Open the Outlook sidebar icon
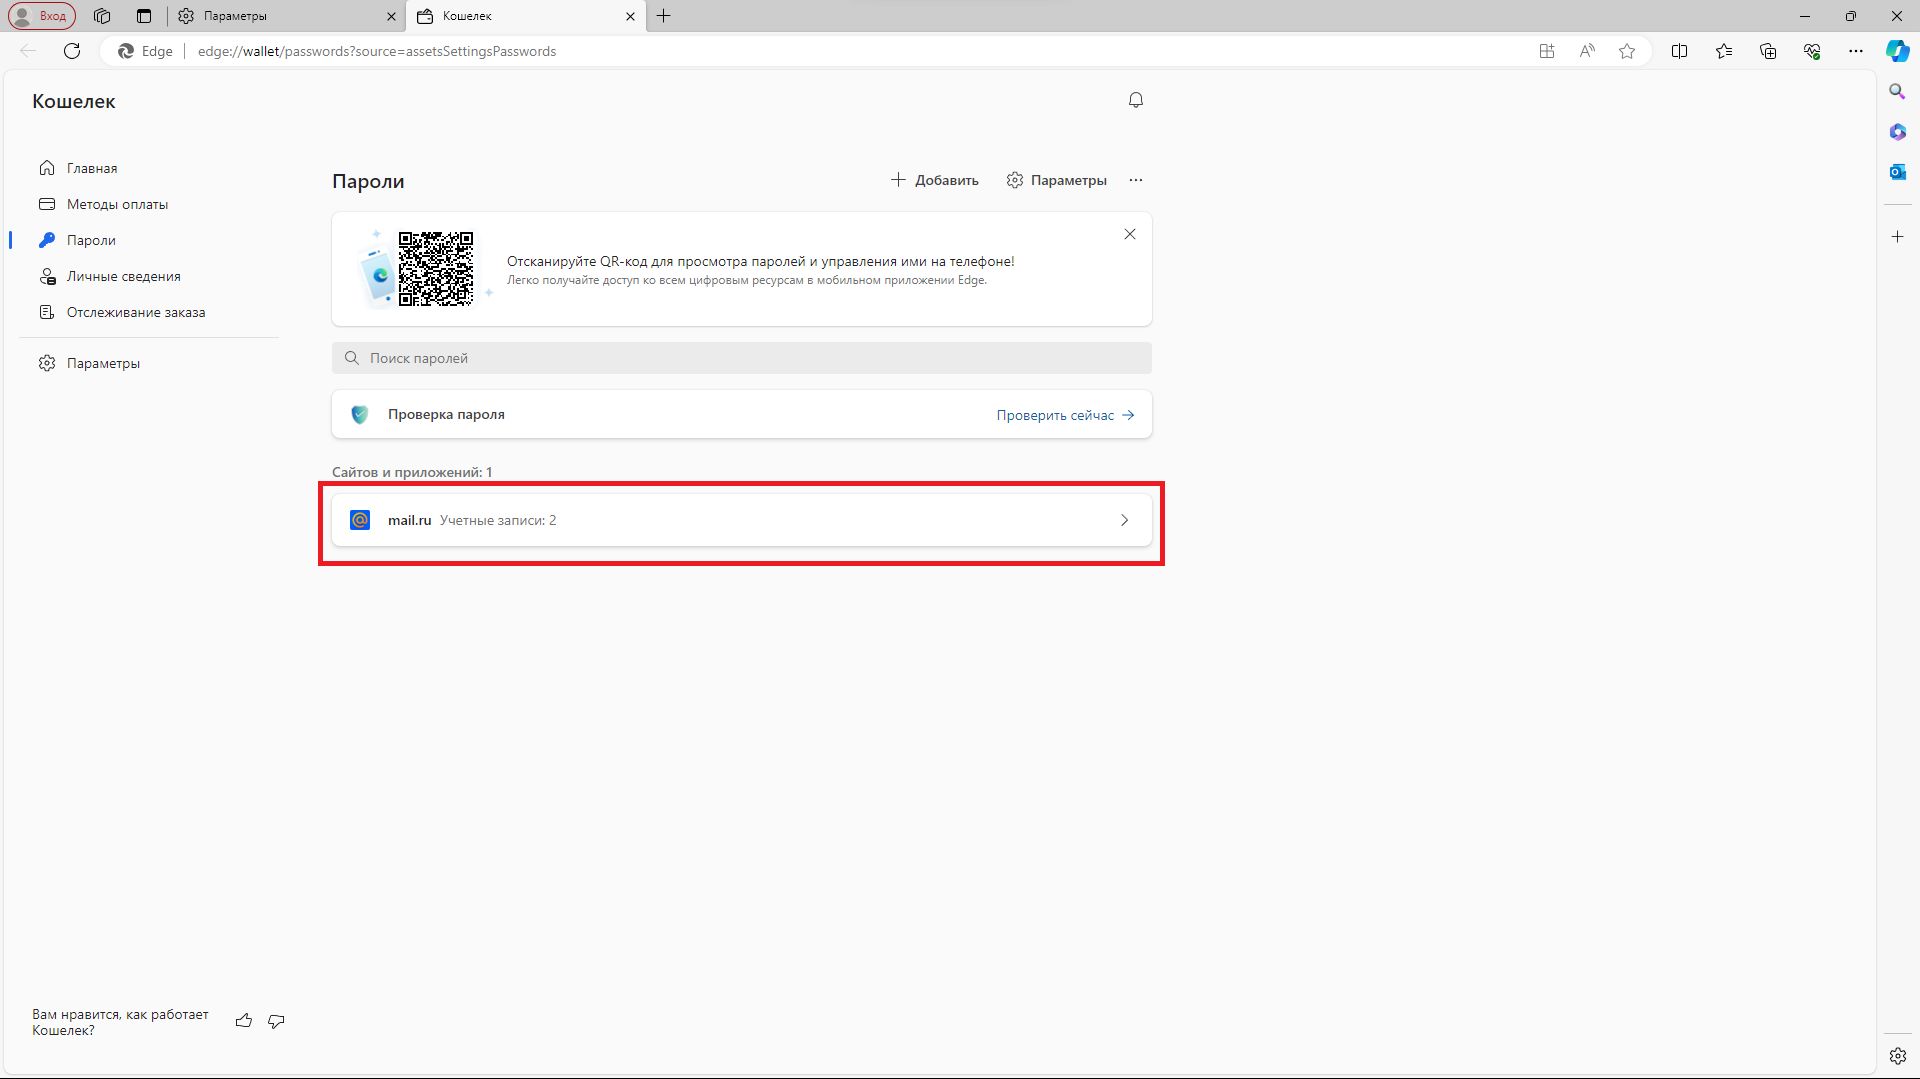The height and width of the screenshot is (1079, 1920). point(1897,172)
